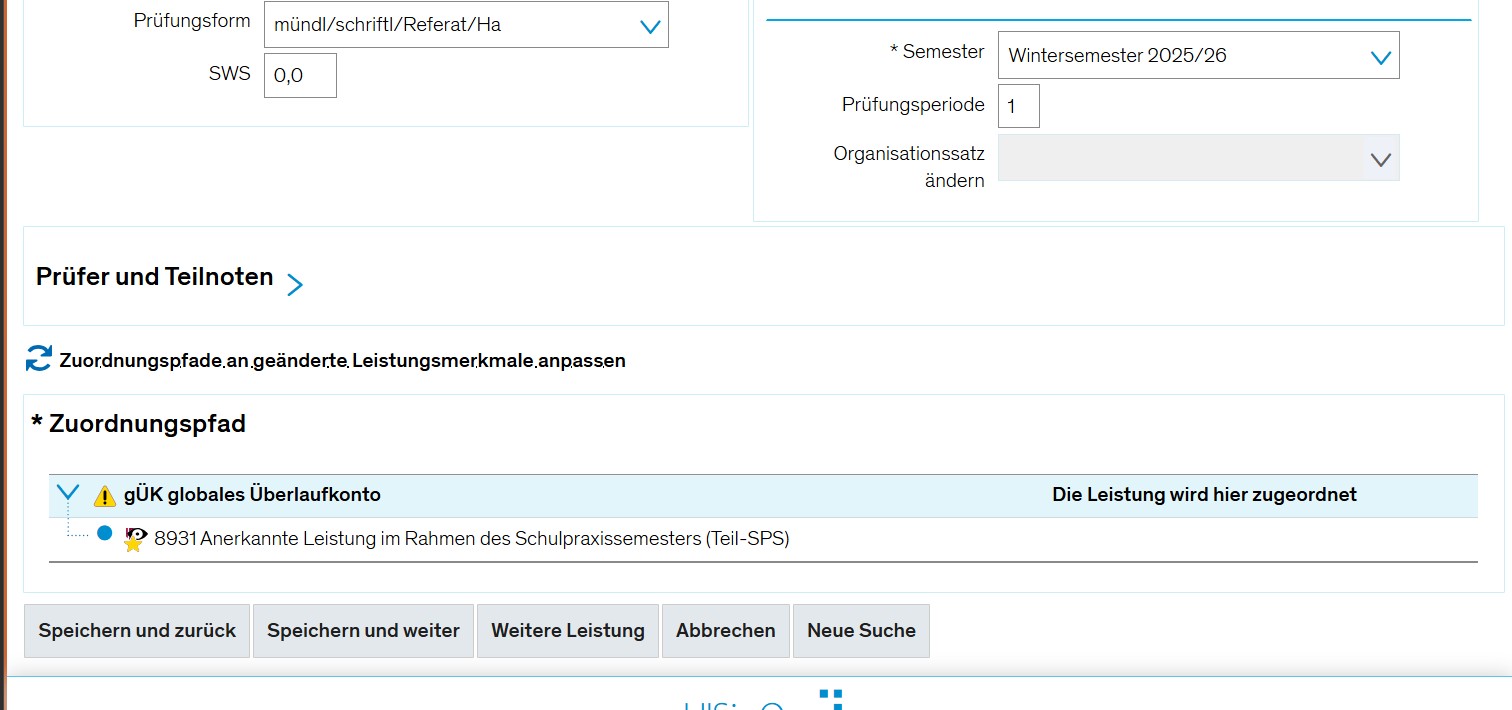Click the Speichern und weiter button

(363, 631)
